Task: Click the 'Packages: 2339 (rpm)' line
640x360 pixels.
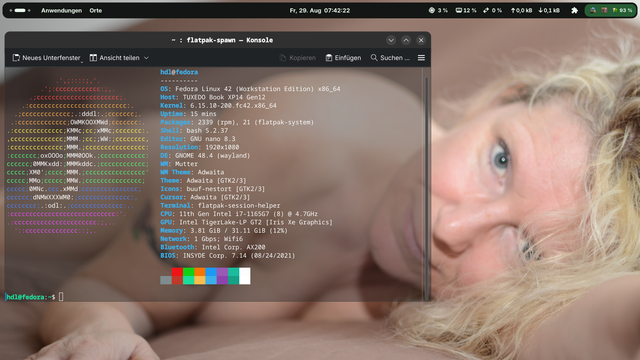Action: click(x=237, y=122)
